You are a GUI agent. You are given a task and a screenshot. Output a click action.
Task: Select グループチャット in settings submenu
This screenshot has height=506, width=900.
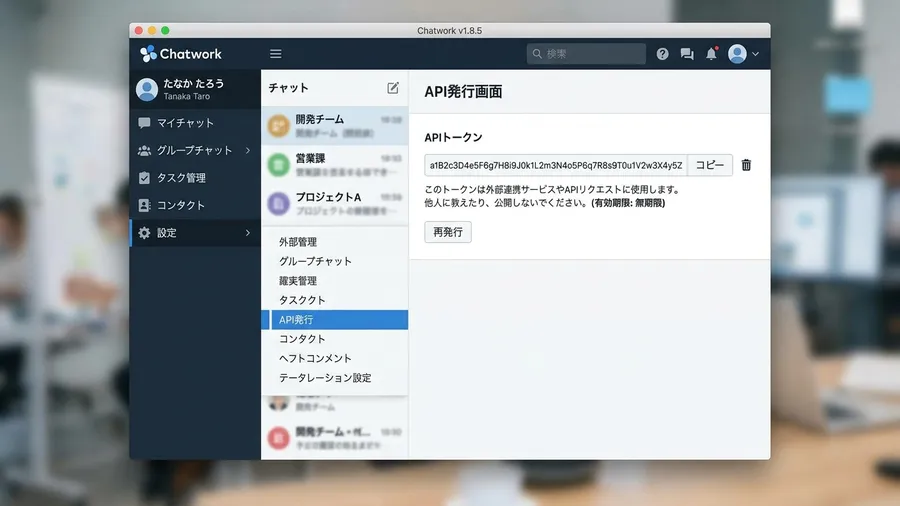[x=335, y=262]
